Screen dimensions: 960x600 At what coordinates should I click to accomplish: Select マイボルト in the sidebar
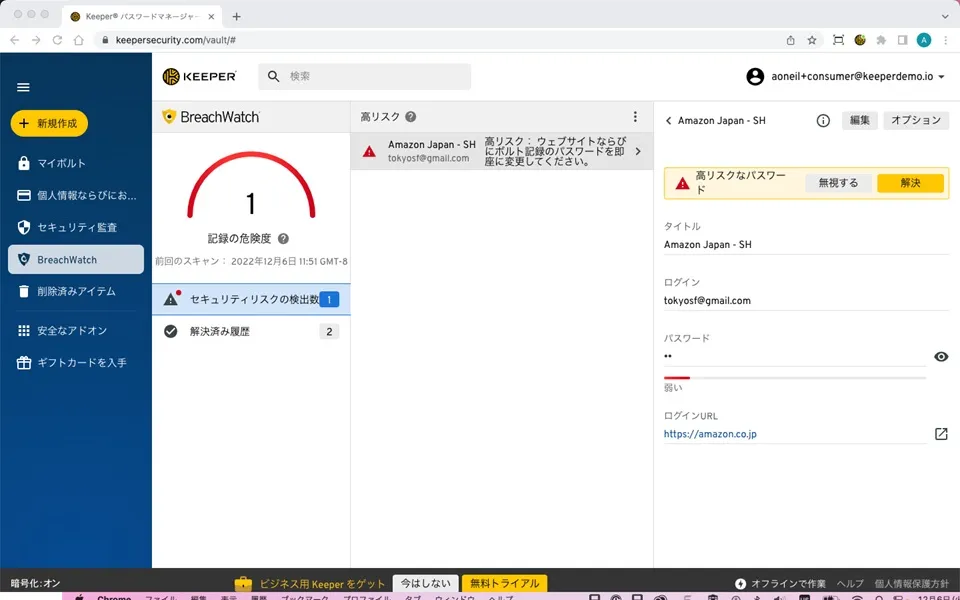tap(60, 164)
